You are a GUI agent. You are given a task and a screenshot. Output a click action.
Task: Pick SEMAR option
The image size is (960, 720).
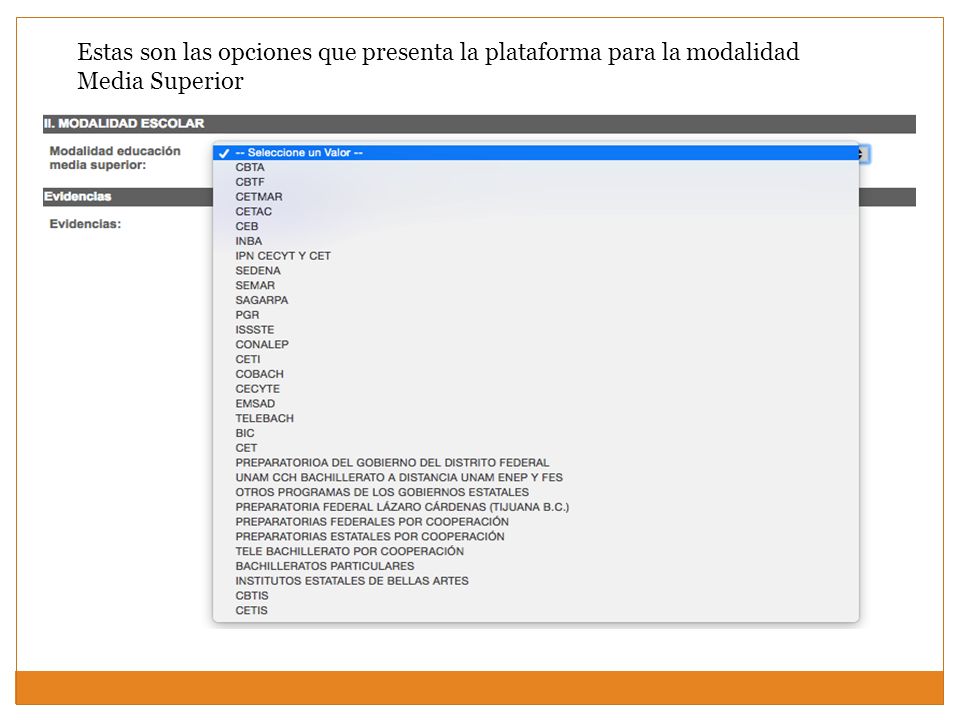(x=536, y=285)
